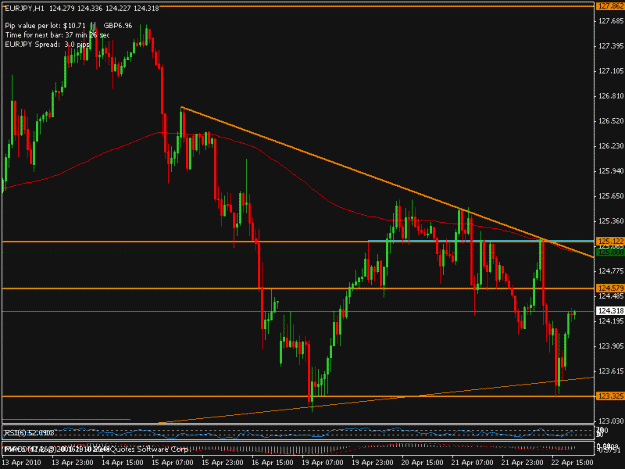Click the 127.105 price axis label
Image resolution: width=625 pixels, height=469 pixels.
point(611,71)
